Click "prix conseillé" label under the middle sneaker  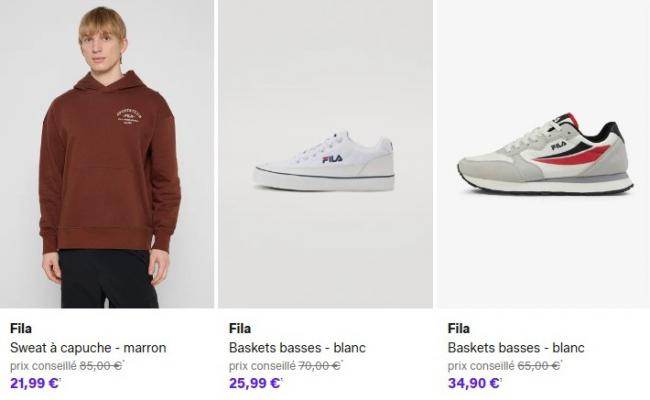coord(261,365)
